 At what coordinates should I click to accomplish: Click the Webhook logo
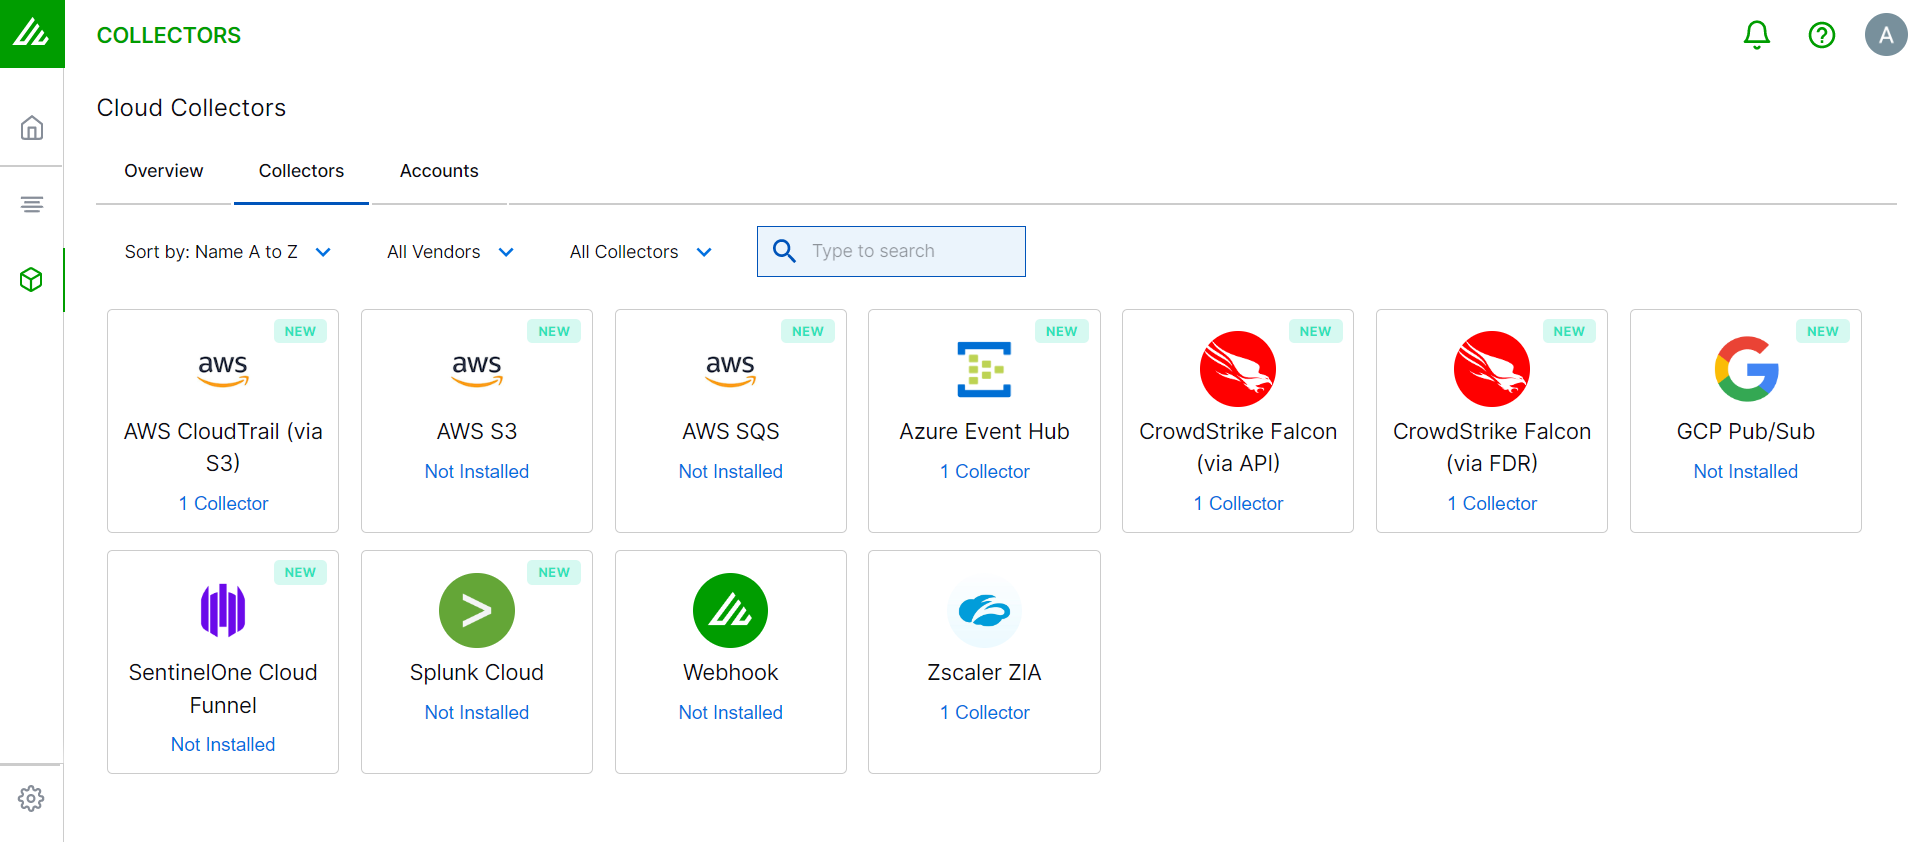(731, 610)
